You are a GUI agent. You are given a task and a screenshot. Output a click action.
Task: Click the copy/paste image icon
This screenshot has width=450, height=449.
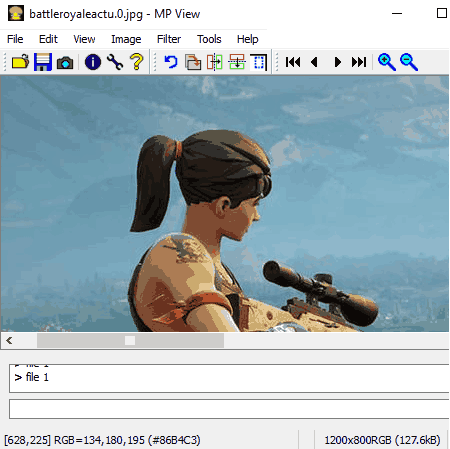point(193,62)
